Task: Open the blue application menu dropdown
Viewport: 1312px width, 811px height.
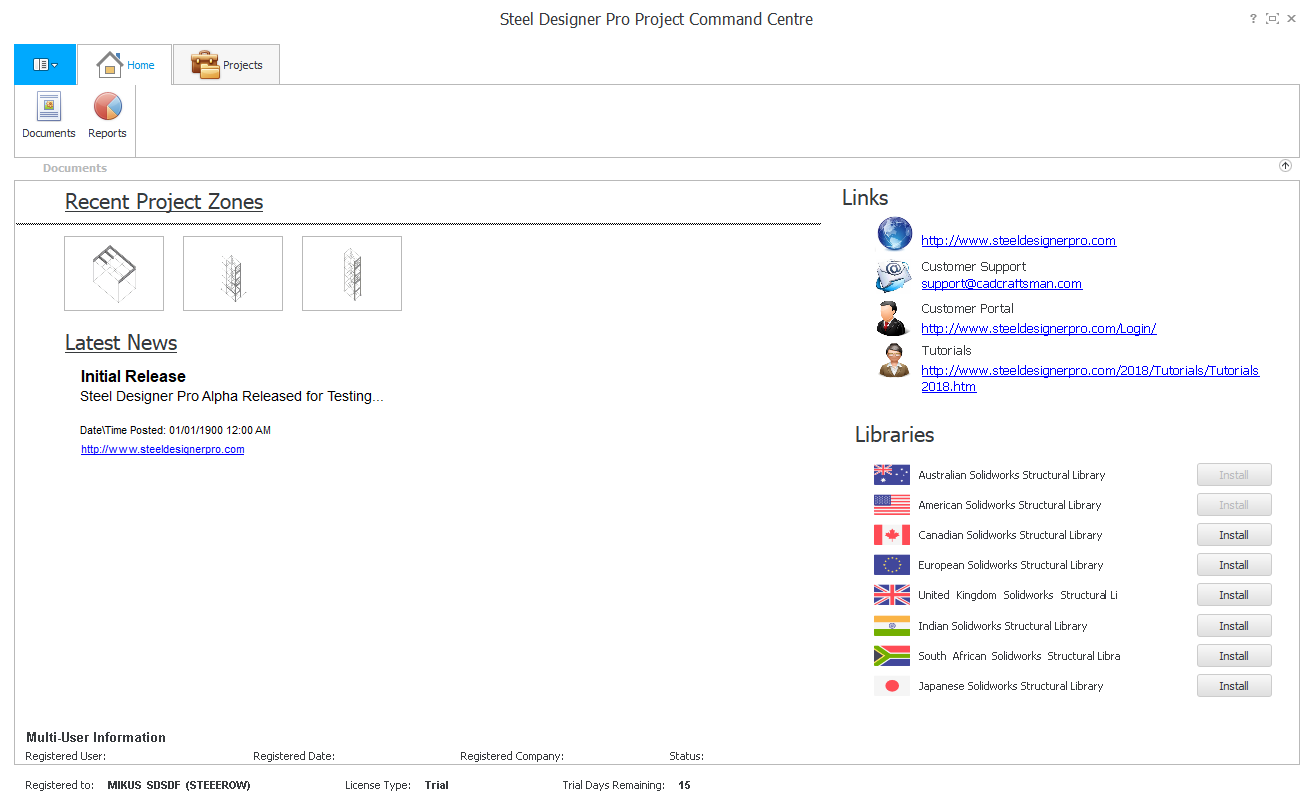Action: point(45,65)
